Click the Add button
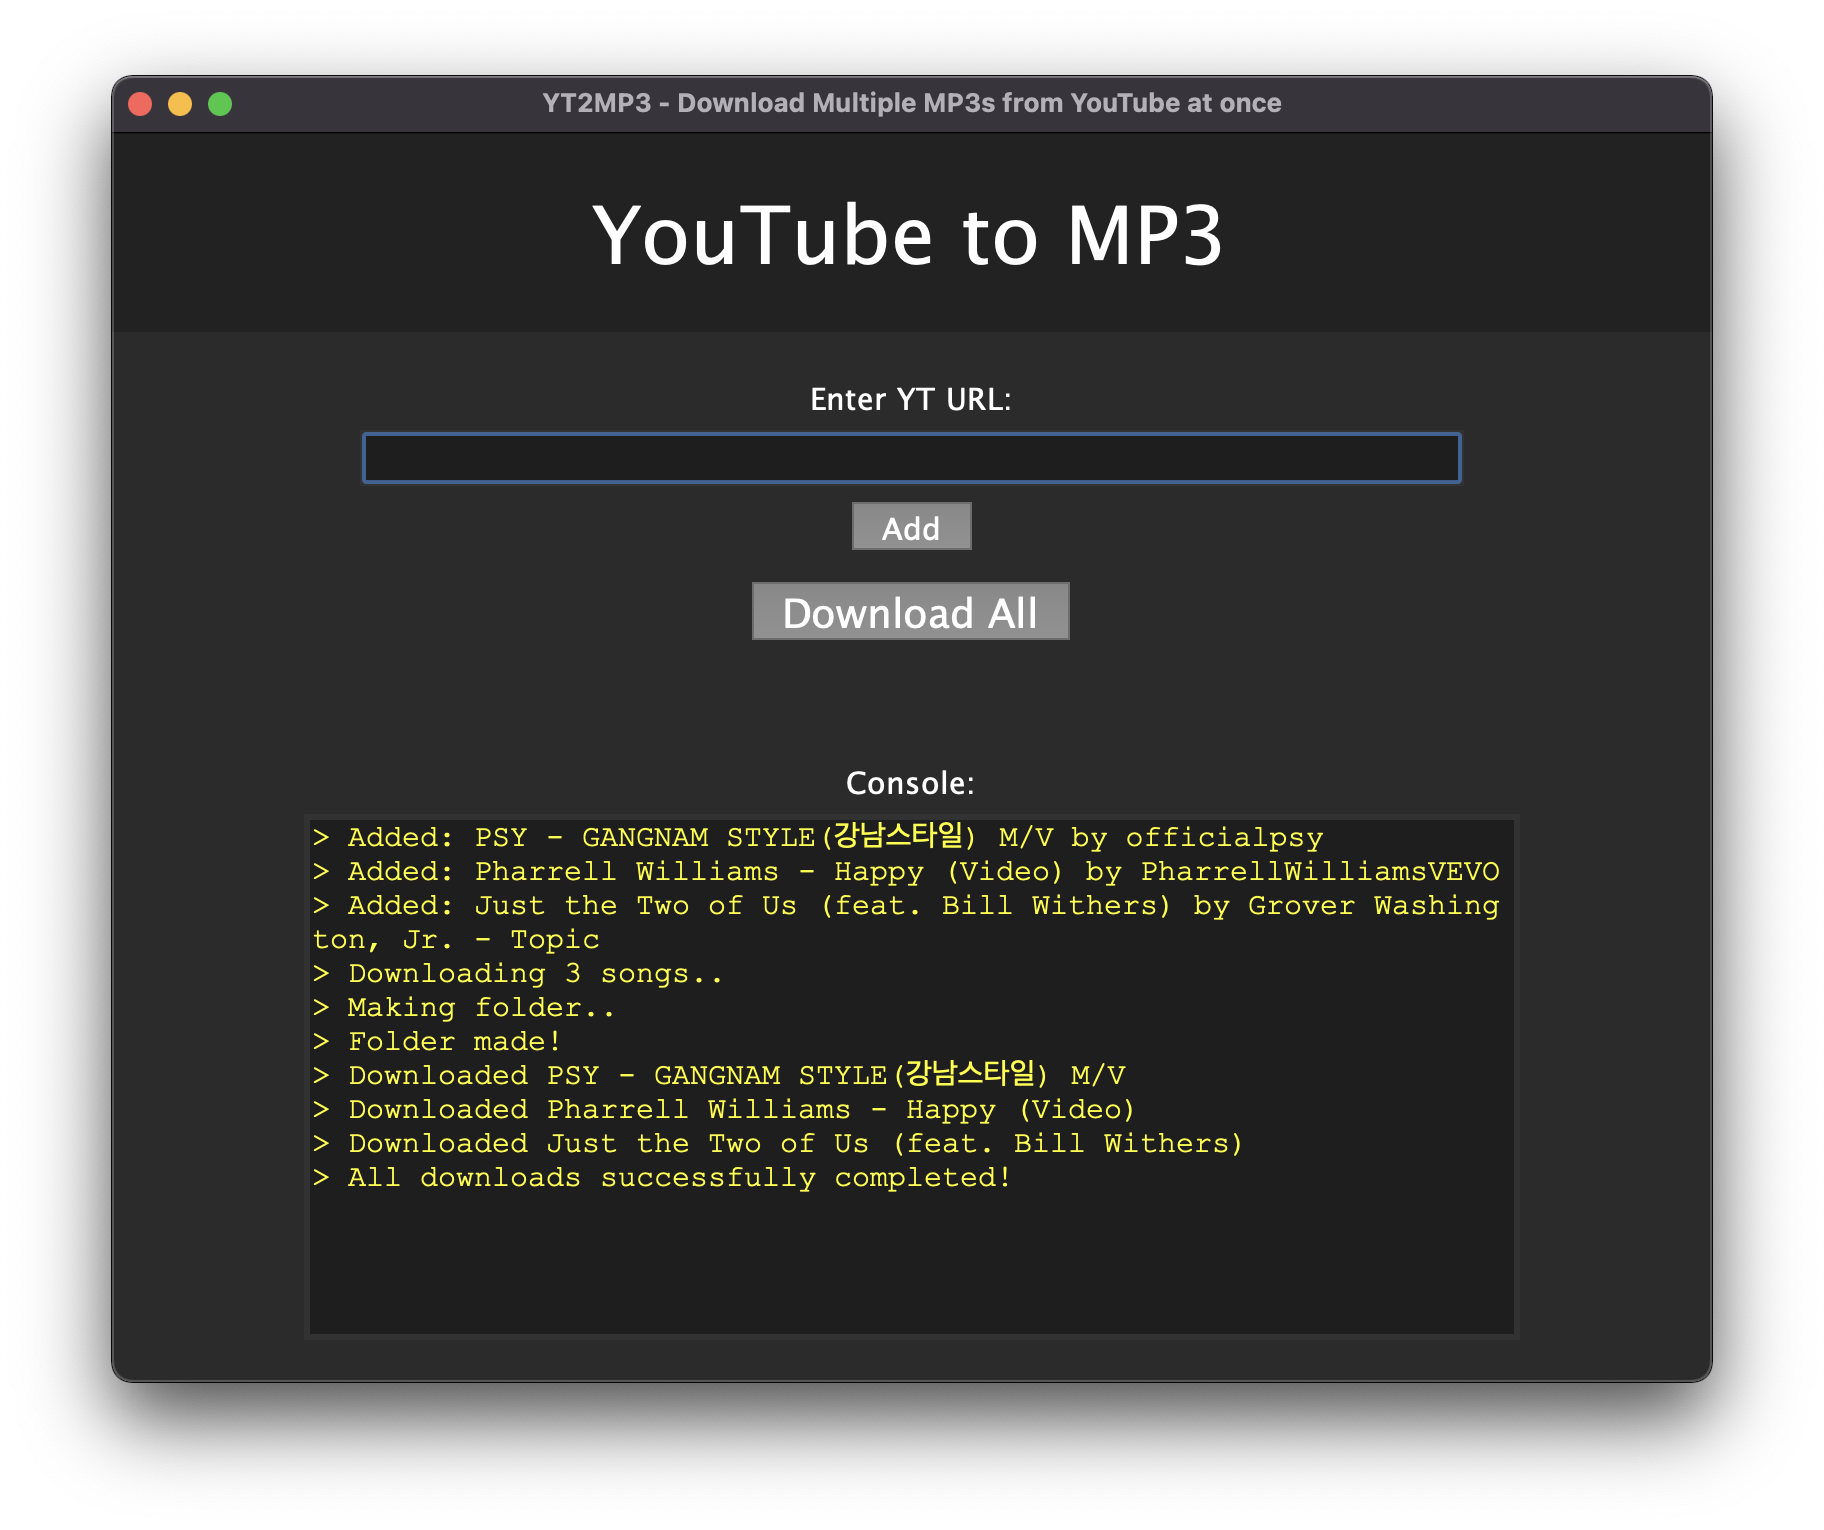The width and height of the screenshot is (1824, 1530). (911, 527)
